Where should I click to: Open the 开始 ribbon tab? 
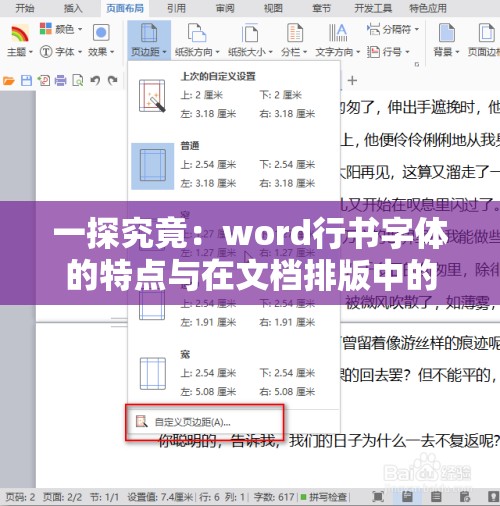(25, 8)
